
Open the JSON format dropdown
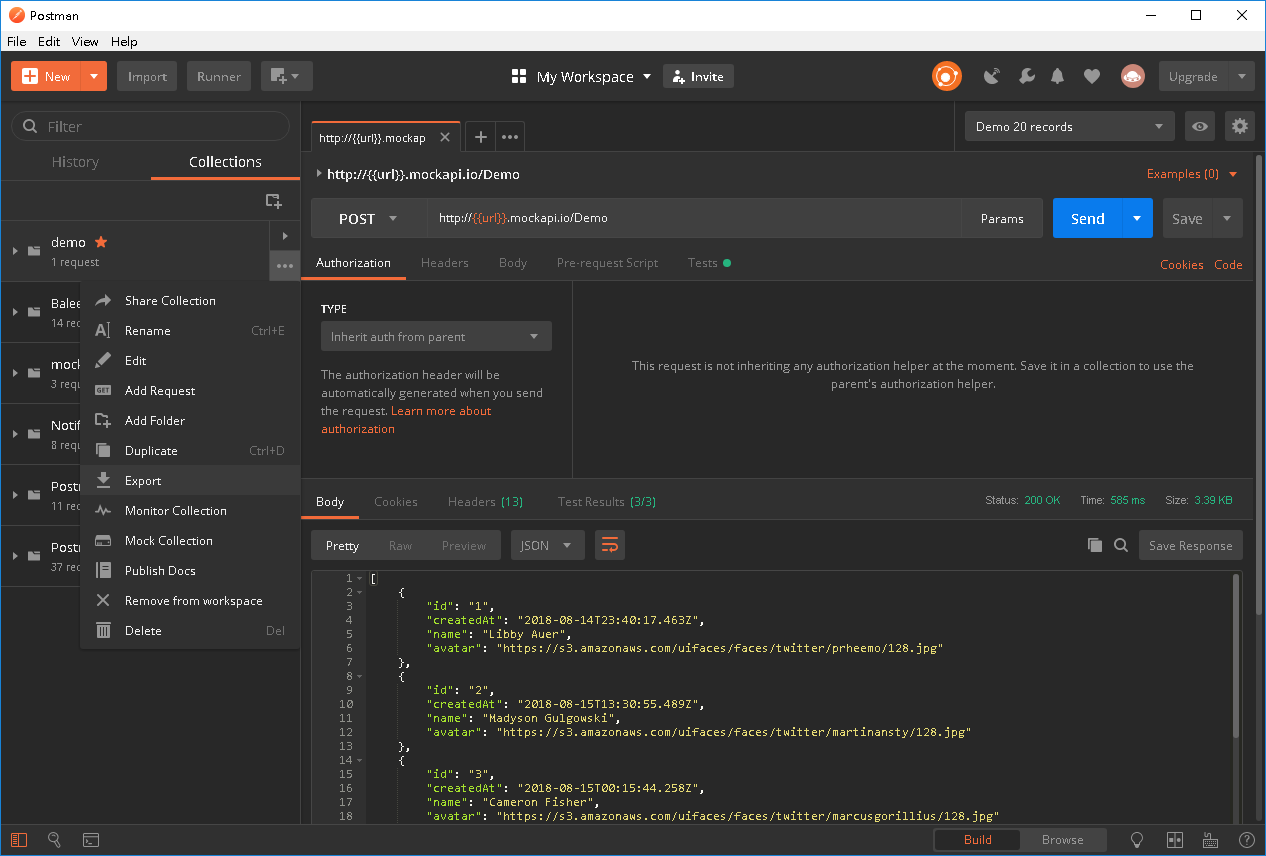pos(548,545)
